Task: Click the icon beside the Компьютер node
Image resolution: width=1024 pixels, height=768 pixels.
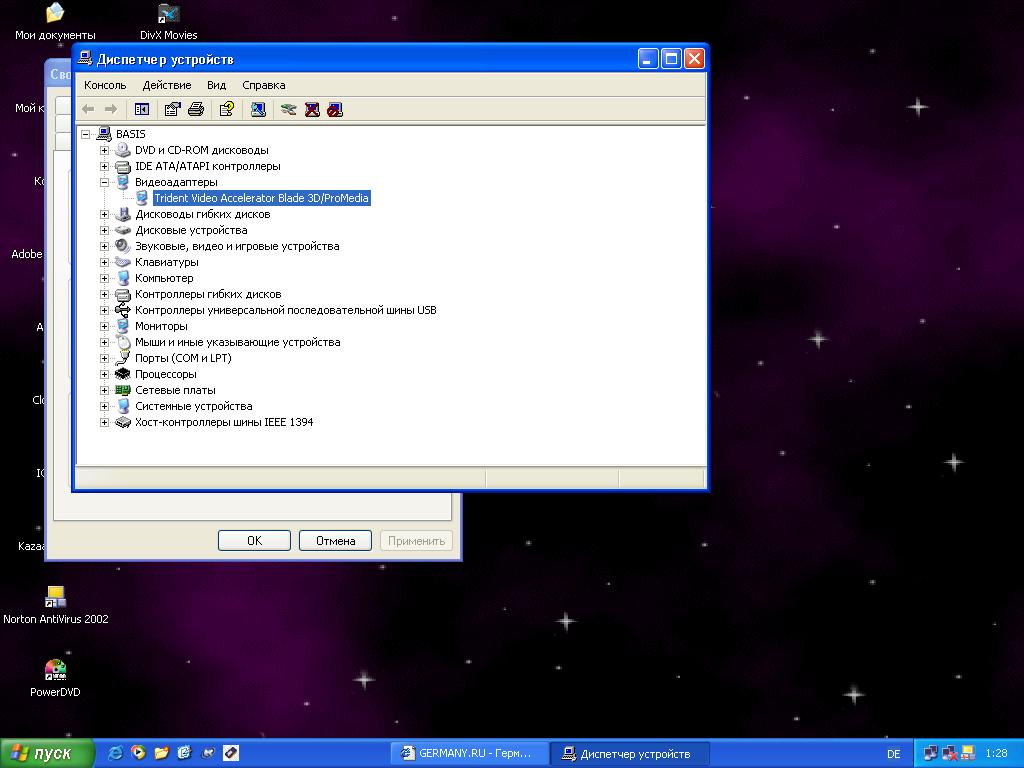Action: point(123,278)
